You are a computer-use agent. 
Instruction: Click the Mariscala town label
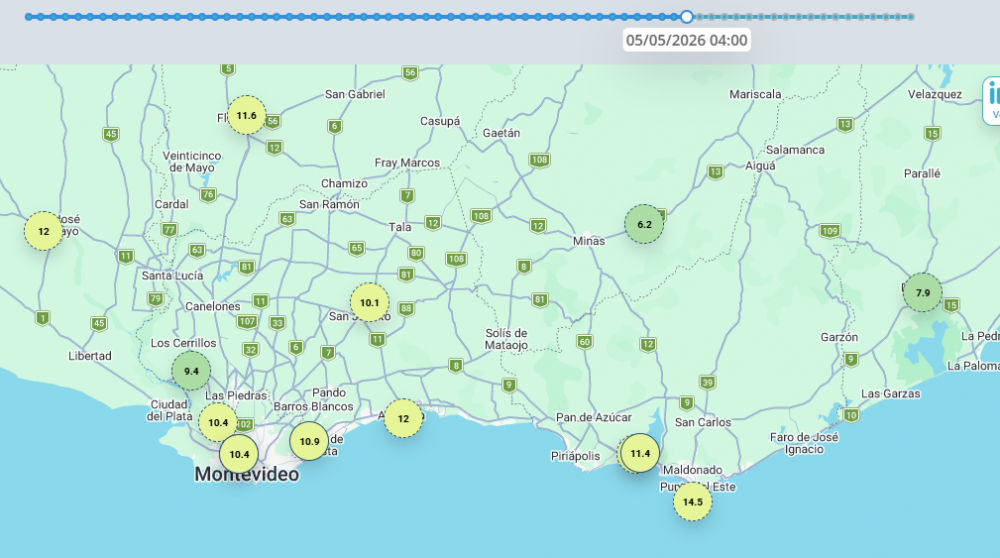point(755,94)
